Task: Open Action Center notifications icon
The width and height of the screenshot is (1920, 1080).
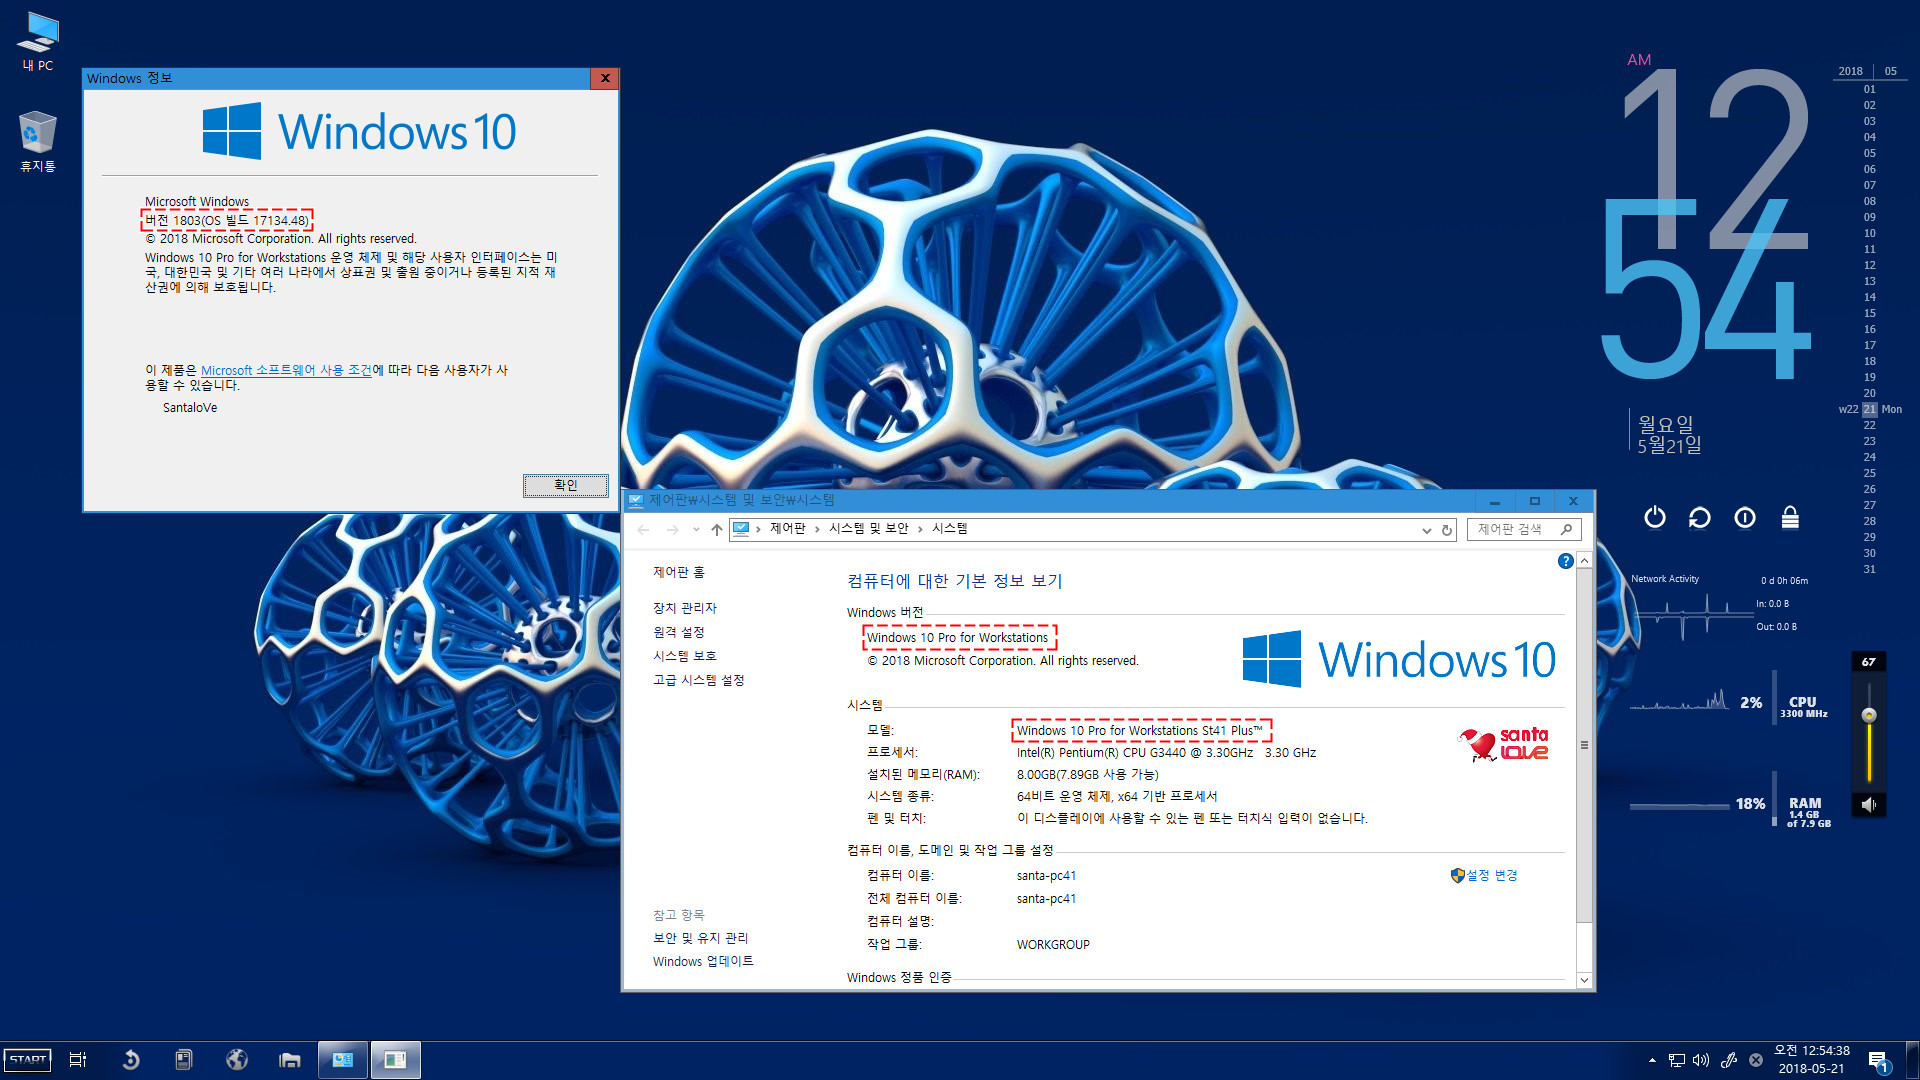Action: pyautogui.click(x=1878, y=1061)
